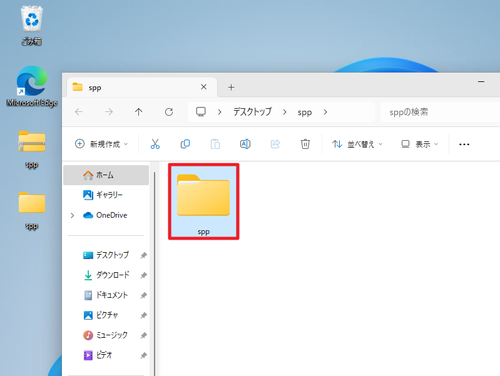Screen dimensions: 500x376
Task: Expand chevron after spp in address bar
Action: (325, 112)
